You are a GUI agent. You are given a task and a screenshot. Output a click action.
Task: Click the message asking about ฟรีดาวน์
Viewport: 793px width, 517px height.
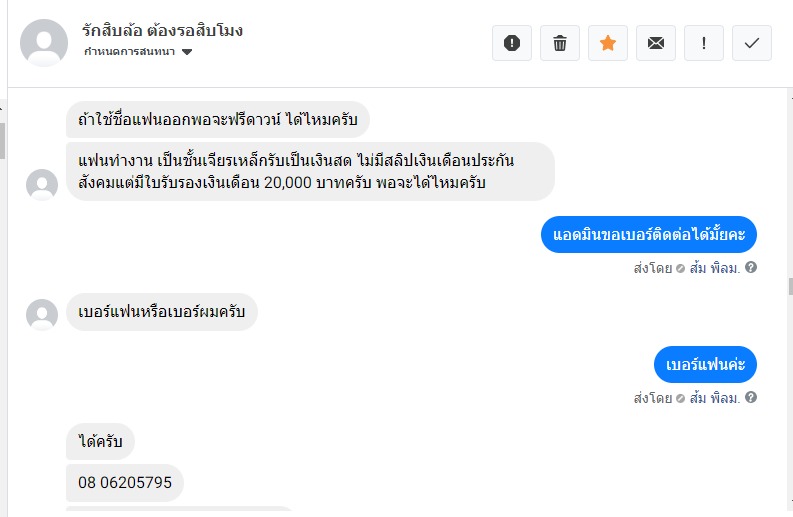pyautogui.click(x=218, y=121)
